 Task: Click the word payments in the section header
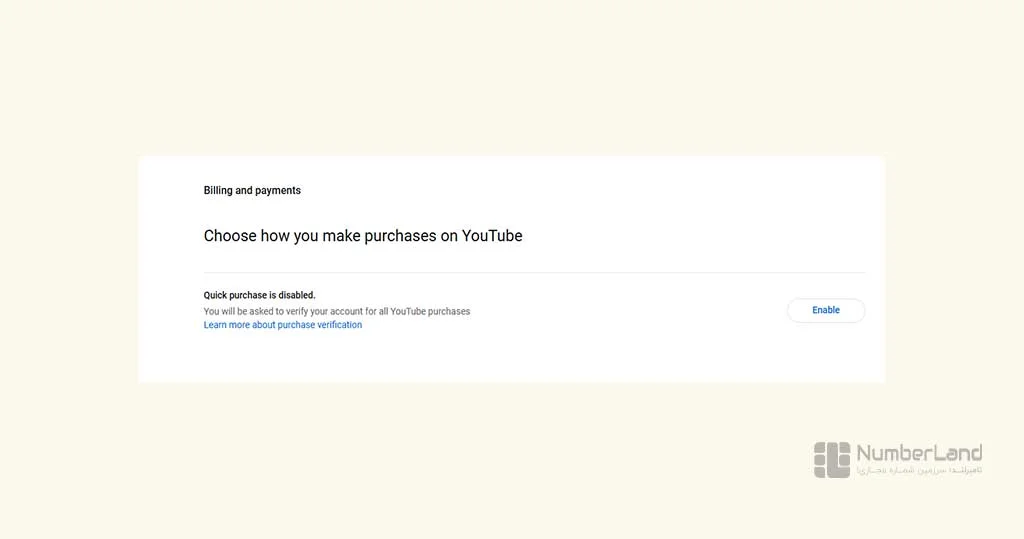point(278,191)
